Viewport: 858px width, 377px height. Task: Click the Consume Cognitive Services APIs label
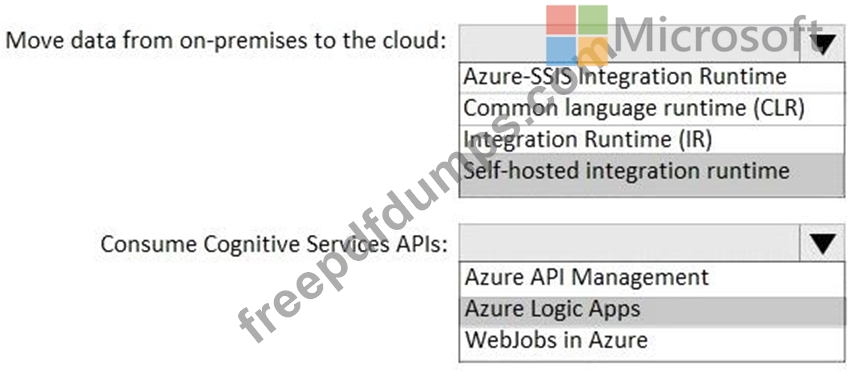click(x=274, y=244)
